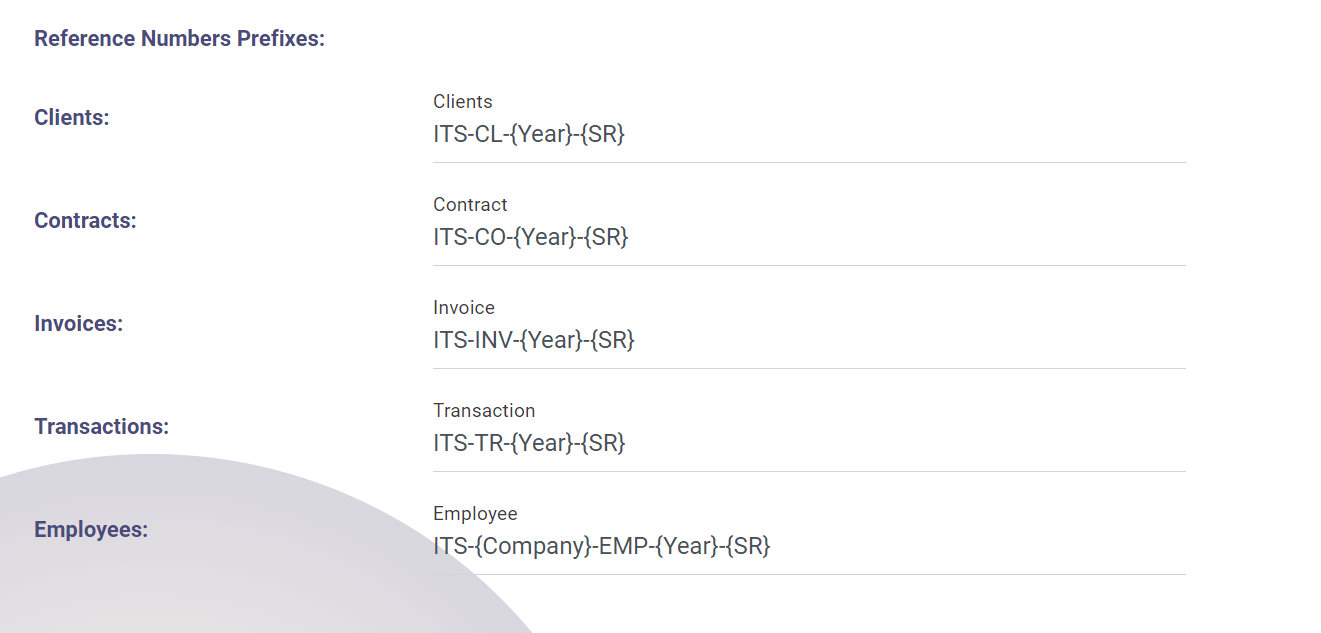Click the bold "Clients:" row label

[72, 117]
